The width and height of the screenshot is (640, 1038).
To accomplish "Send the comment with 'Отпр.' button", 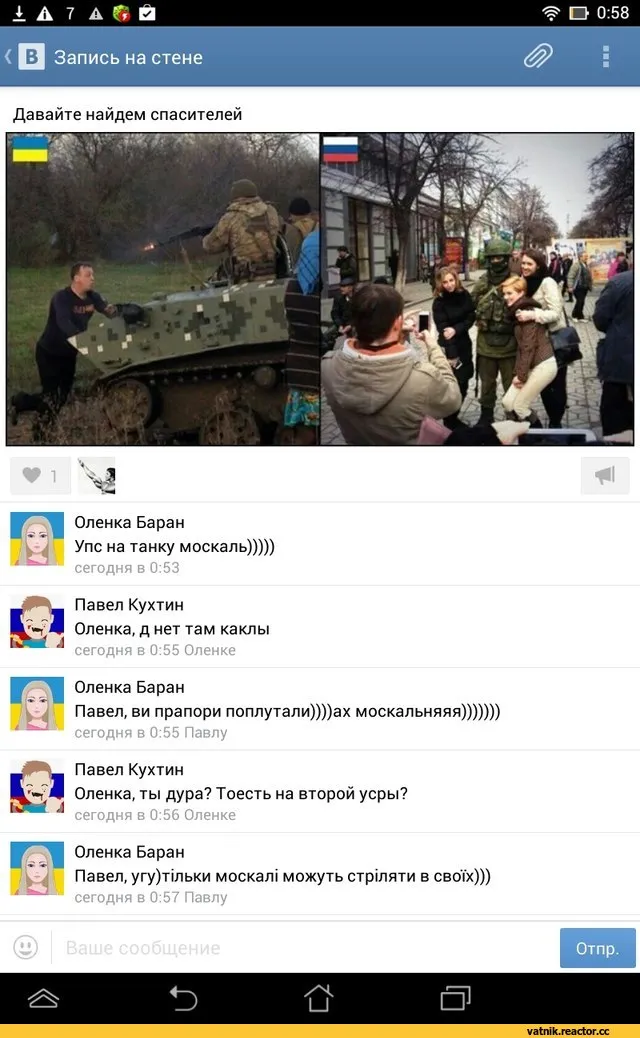I will pyautogui.click(x=597, y=948).
